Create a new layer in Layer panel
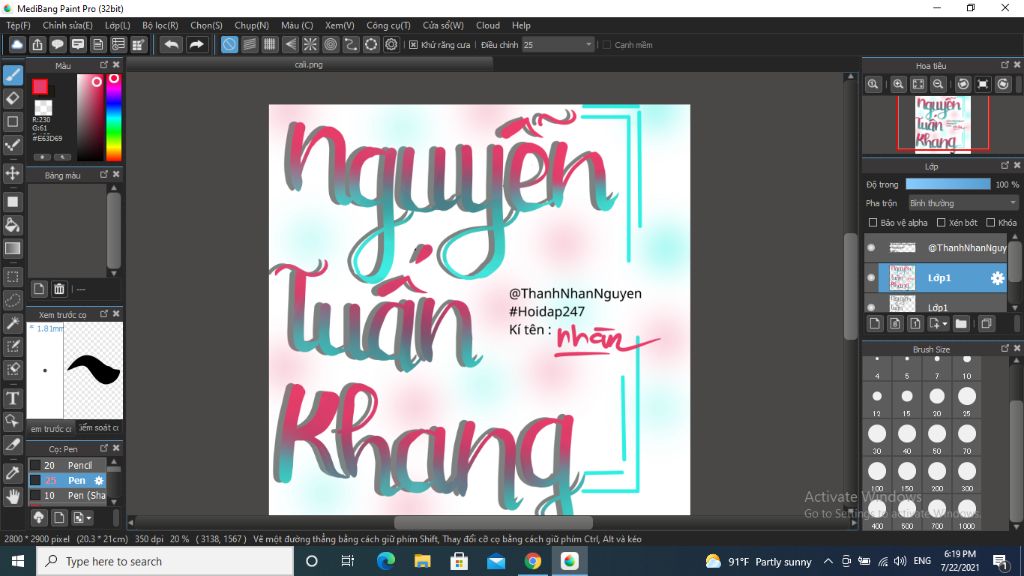The image size is (1024, 576). coord(875,323)
